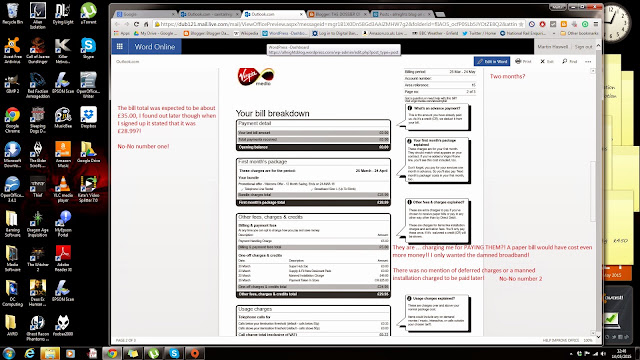The image size is (640, 360).
Task: Switch to the Blogger browser tab
Action: [x=338, y=14]
